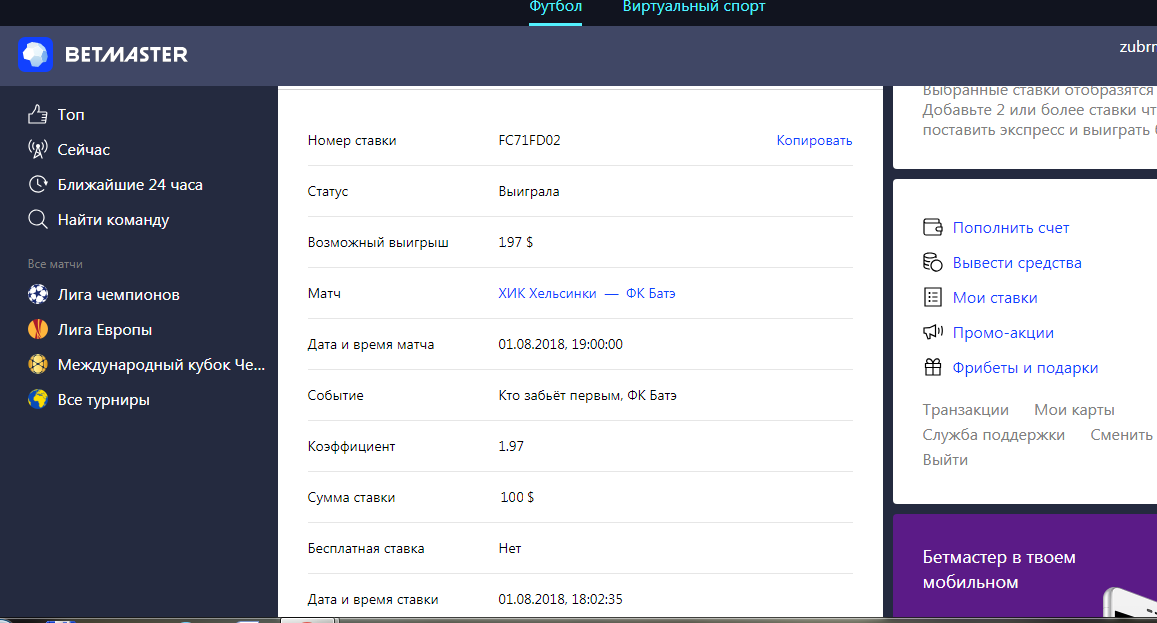Click the possible winnings value 197 $
Screen dimensions: 1157x623
pyautogui.click(x=515, y=242)
